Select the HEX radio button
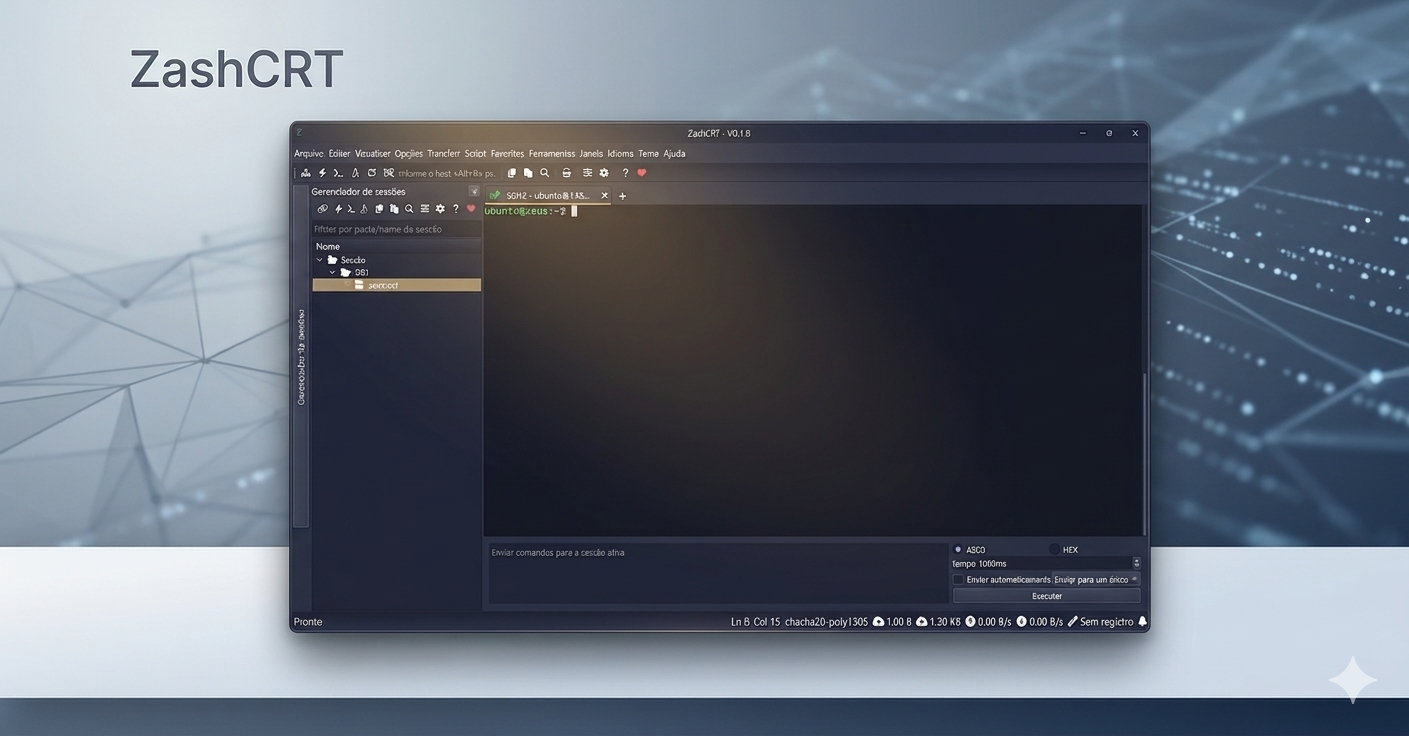The image size is (1409, 736). point(1054,549)
